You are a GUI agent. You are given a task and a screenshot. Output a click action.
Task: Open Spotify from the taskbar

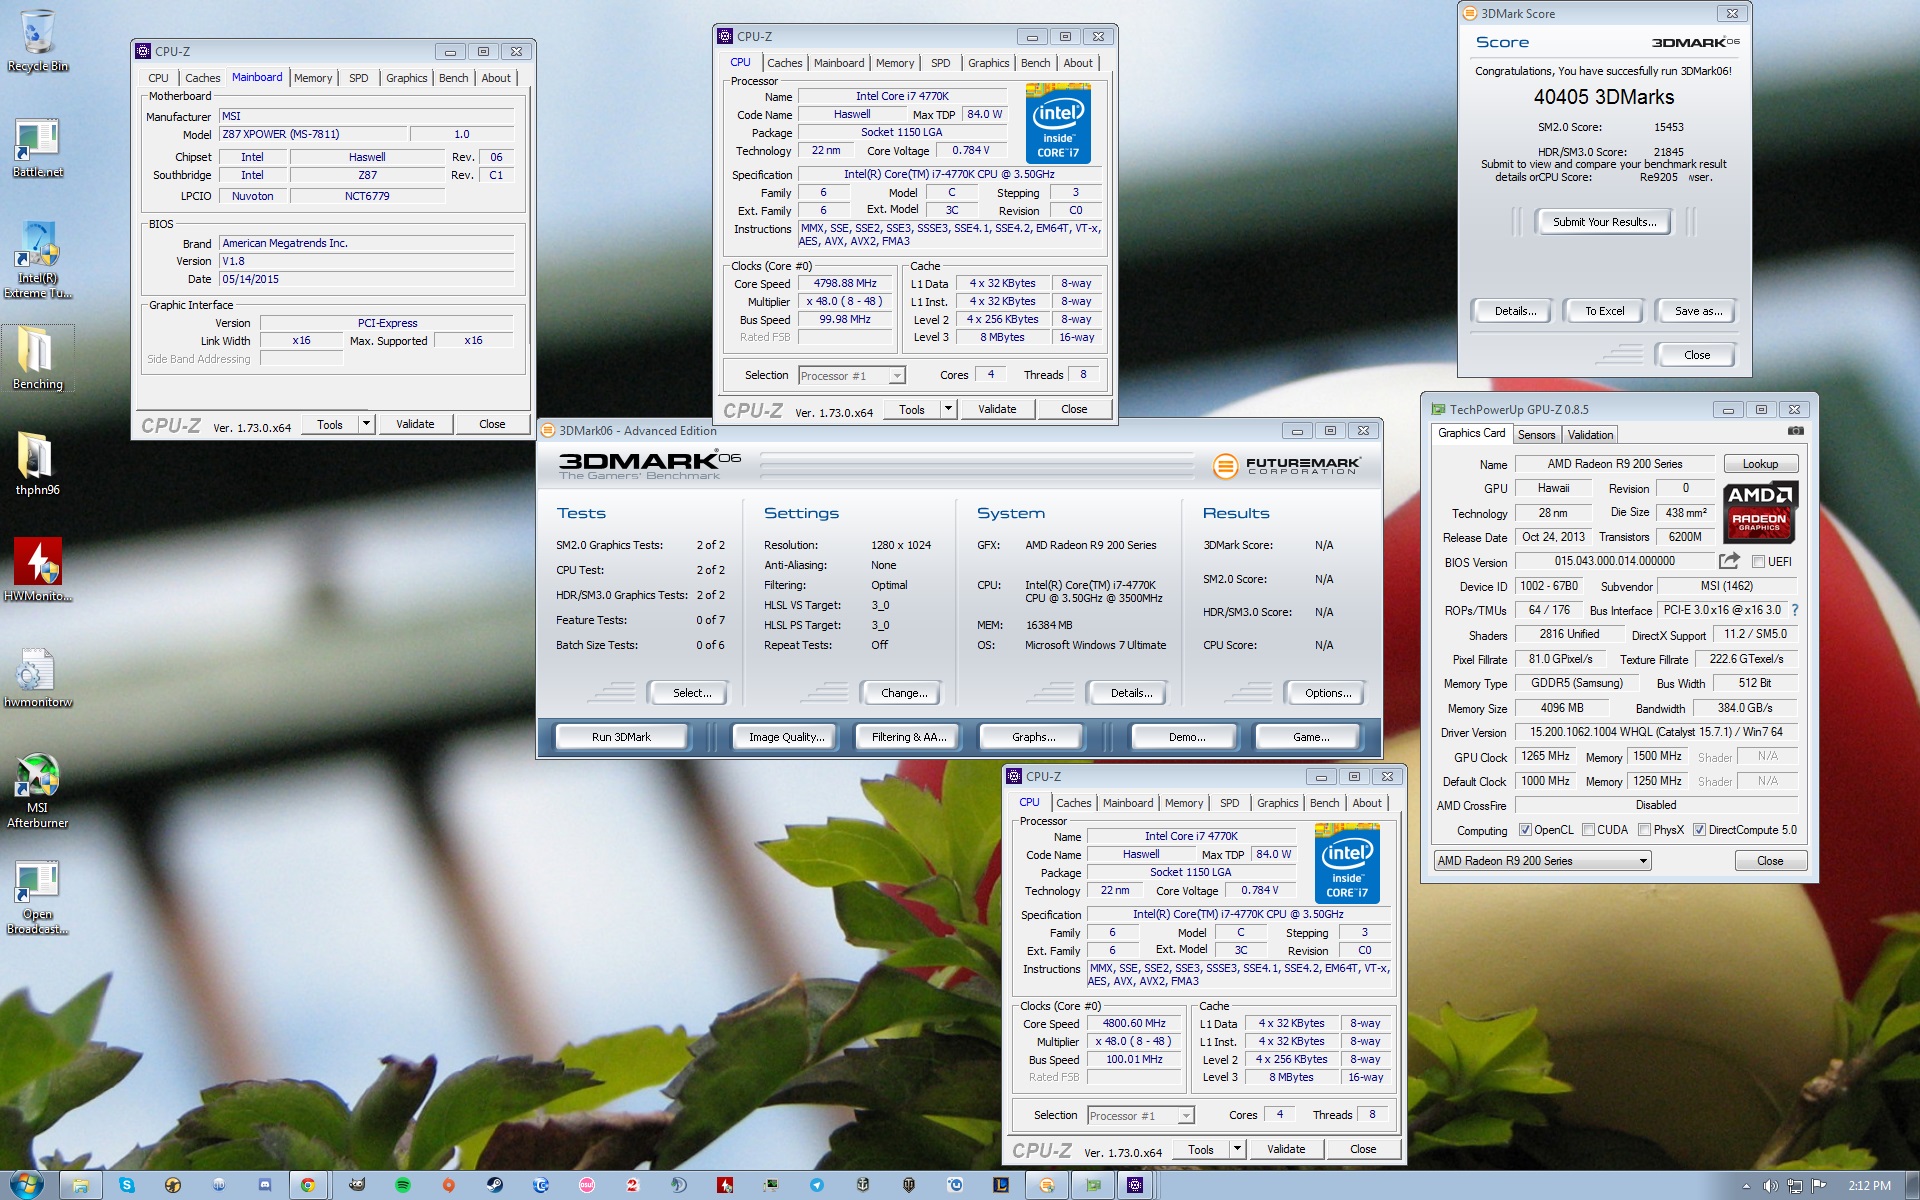(x=403, y=1185)
